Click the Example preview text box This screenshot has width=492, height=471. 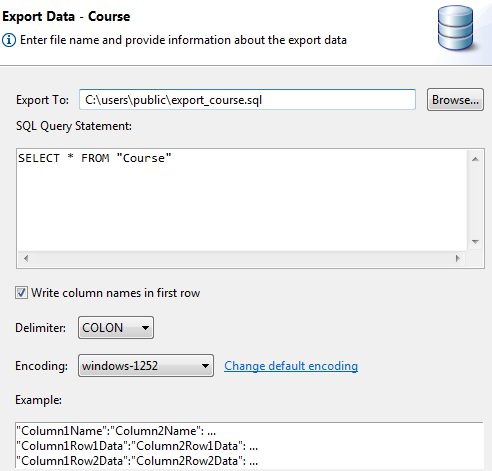pos(249,446)
